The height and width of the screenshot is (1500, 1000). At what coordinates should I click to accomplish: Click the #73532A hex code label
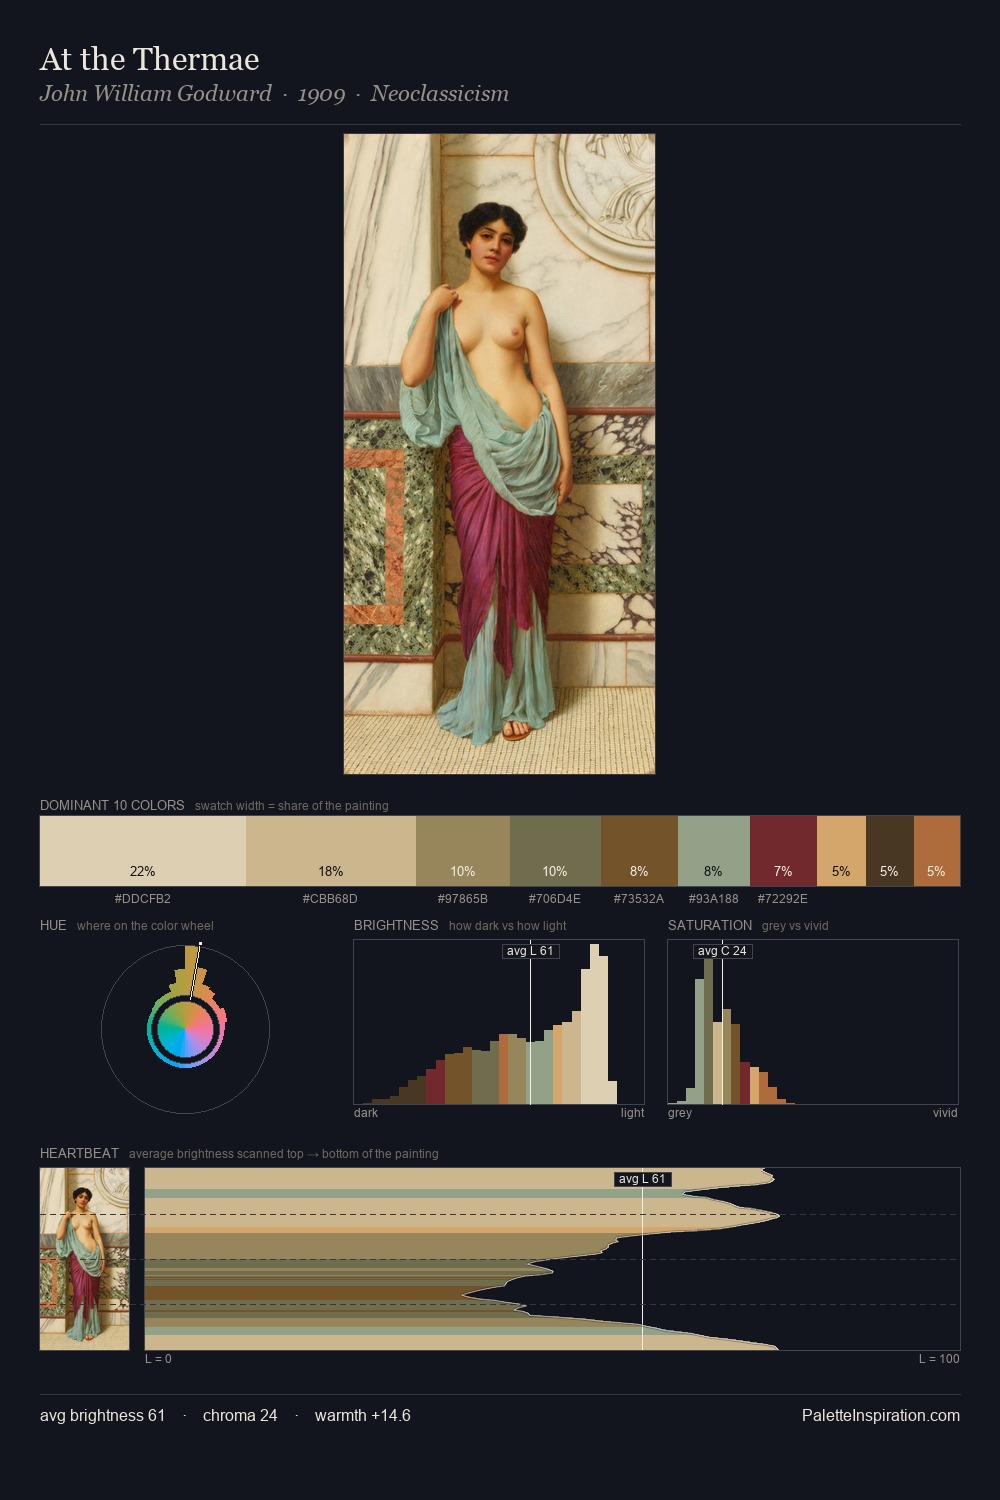639,899
